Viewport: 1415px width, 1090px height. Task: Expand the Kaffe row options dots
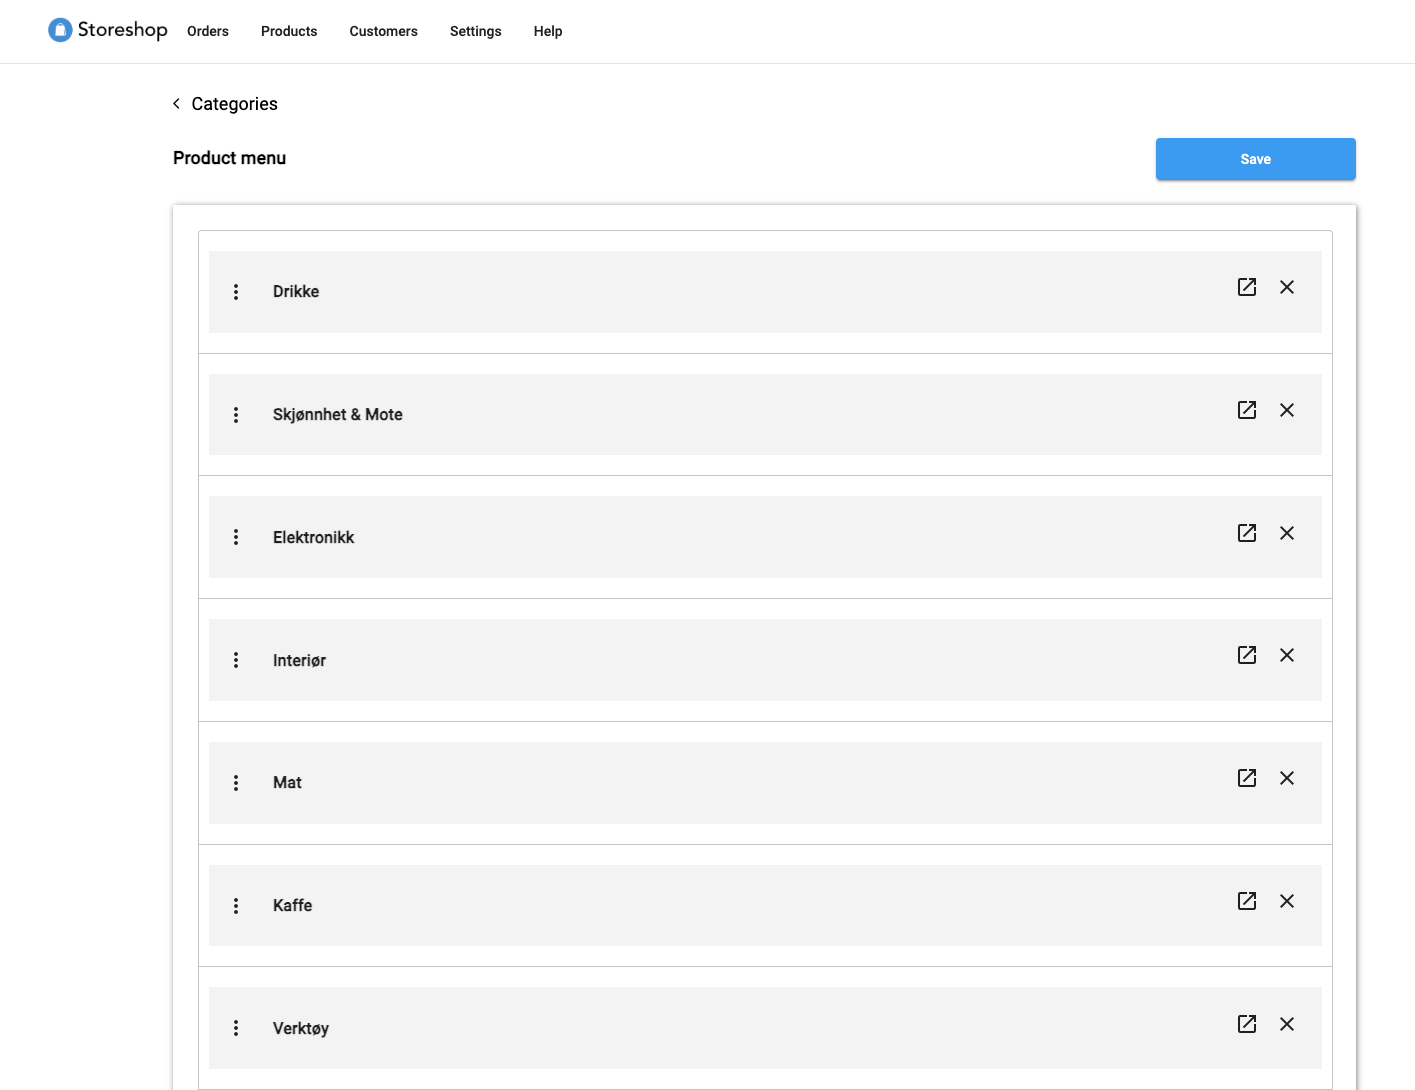[236, 906]
